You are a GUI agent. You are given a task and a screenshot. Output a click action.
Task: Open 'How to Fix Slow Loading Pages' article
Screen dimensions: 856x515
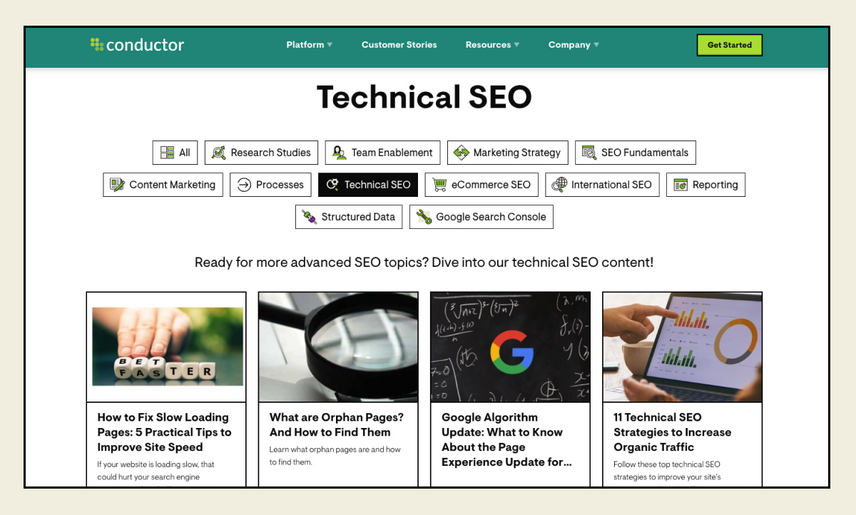[x=164, y=432]
